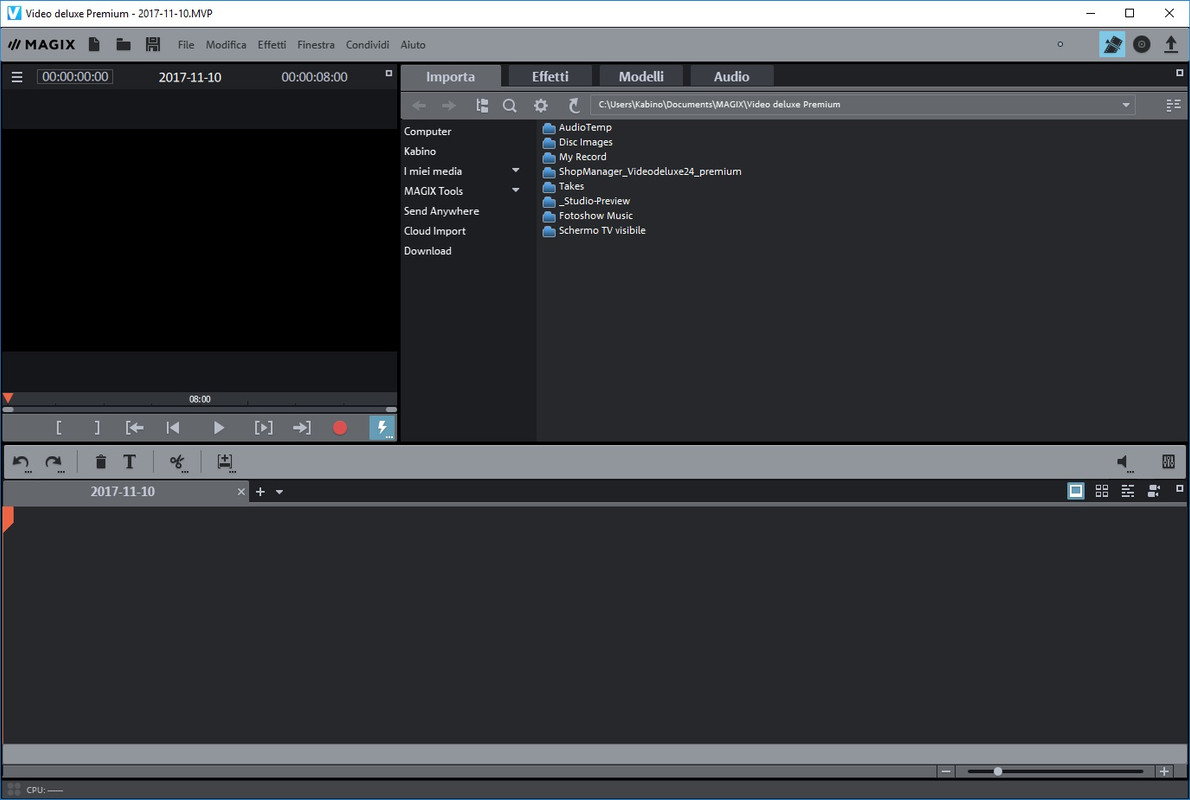The width and height of the screenshot is (1190, 800).
Task: Go forward in the file browser
Action: (x=449, y=106)
